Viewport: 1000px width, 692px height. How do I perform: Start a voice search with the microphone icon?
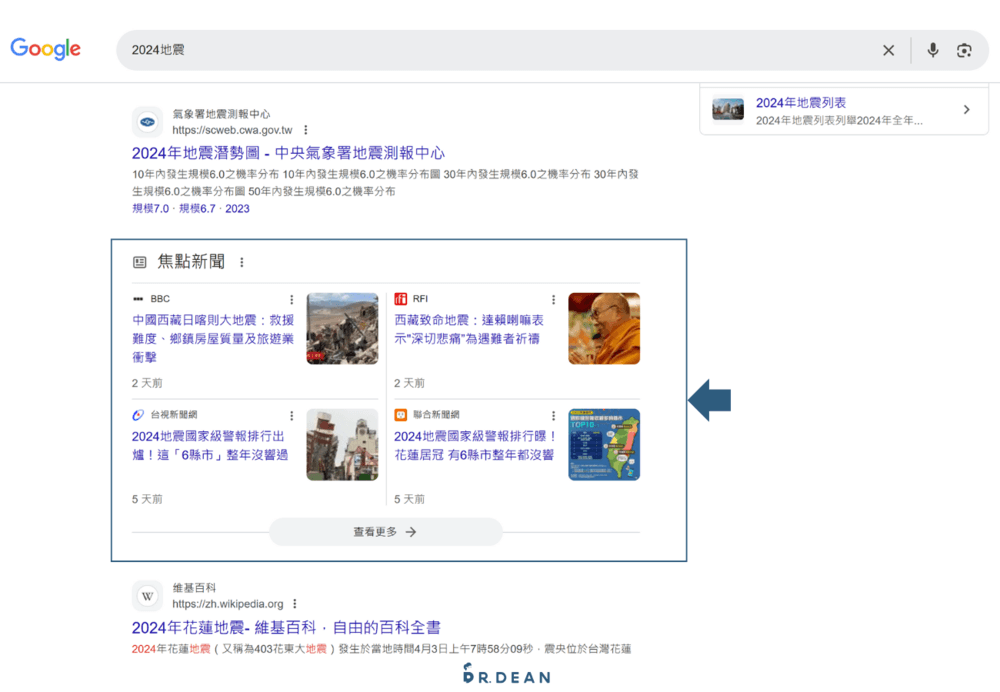pos(932,49)
